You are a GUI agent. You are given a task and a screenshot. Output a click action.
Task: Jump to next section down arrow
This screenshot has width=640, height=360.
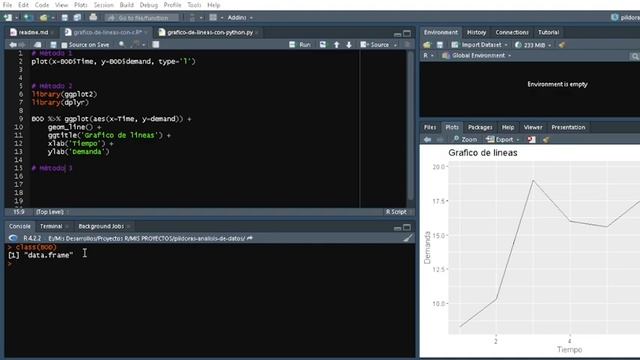[x=349, y=45]
